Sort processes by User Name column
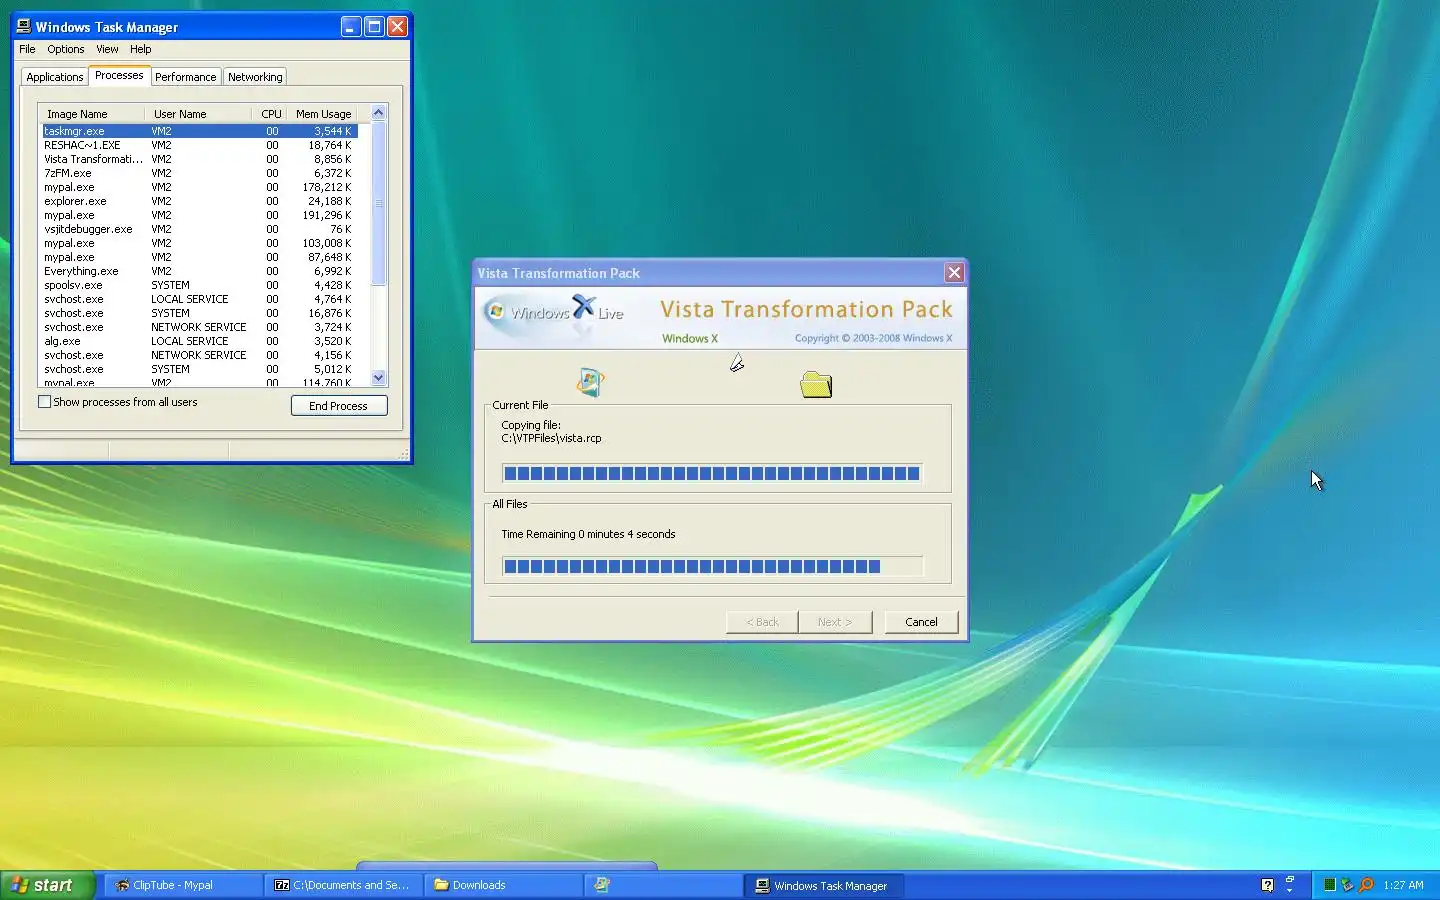Screen dimensions: 1440x900 (197, 114)
